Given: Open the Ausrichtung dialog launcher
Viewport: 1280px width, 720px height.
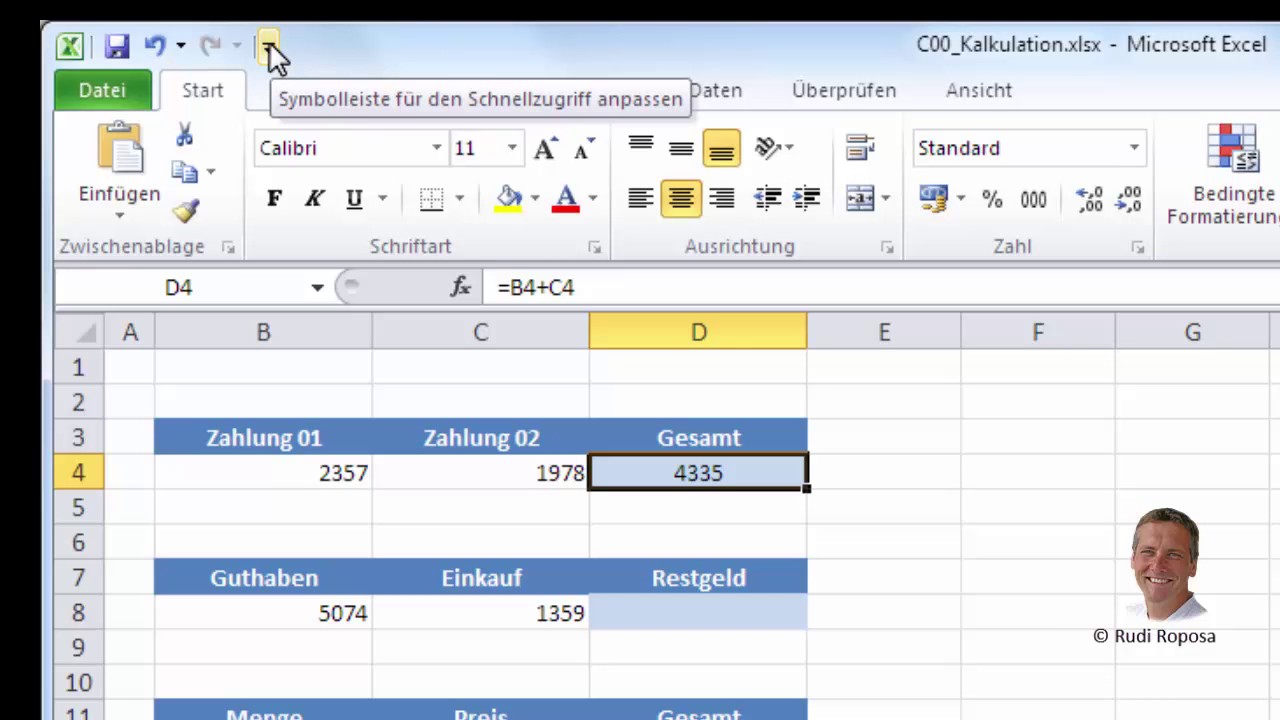Looking at the screenshot, I should point(888,247).
